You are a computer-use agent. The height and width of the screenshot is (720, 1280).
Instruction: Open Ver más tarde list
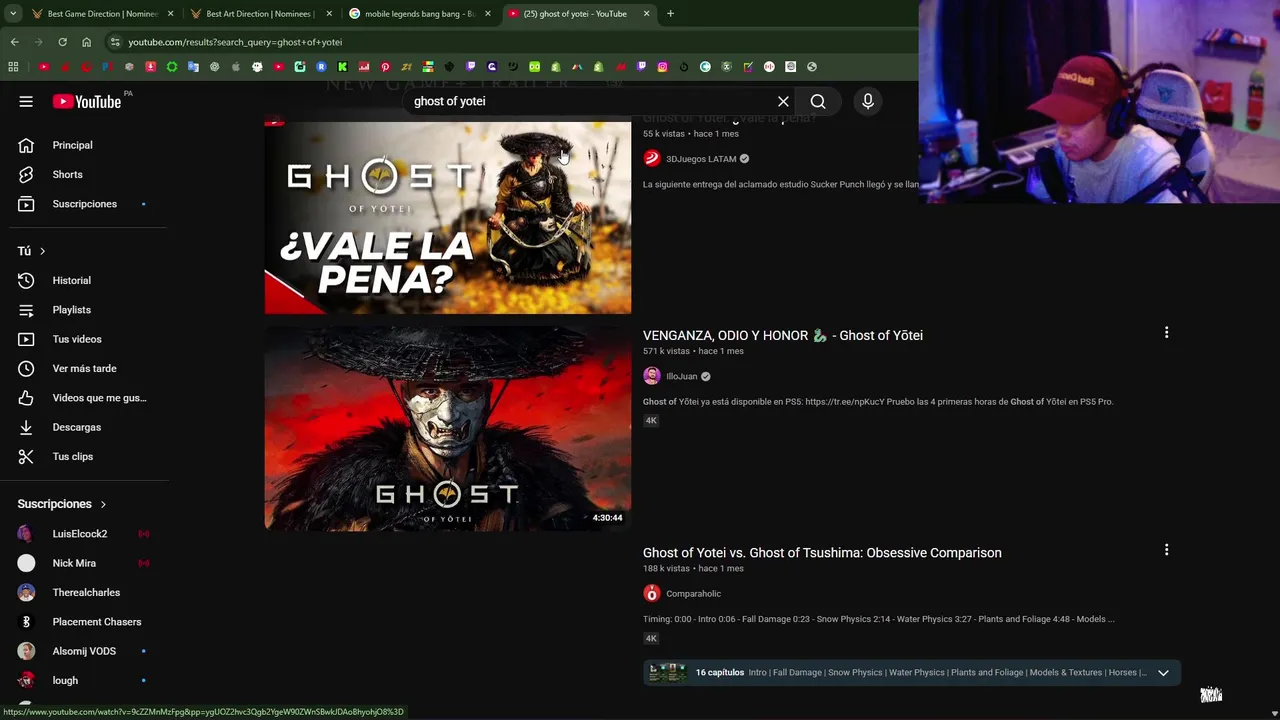(x=85, y=368)
